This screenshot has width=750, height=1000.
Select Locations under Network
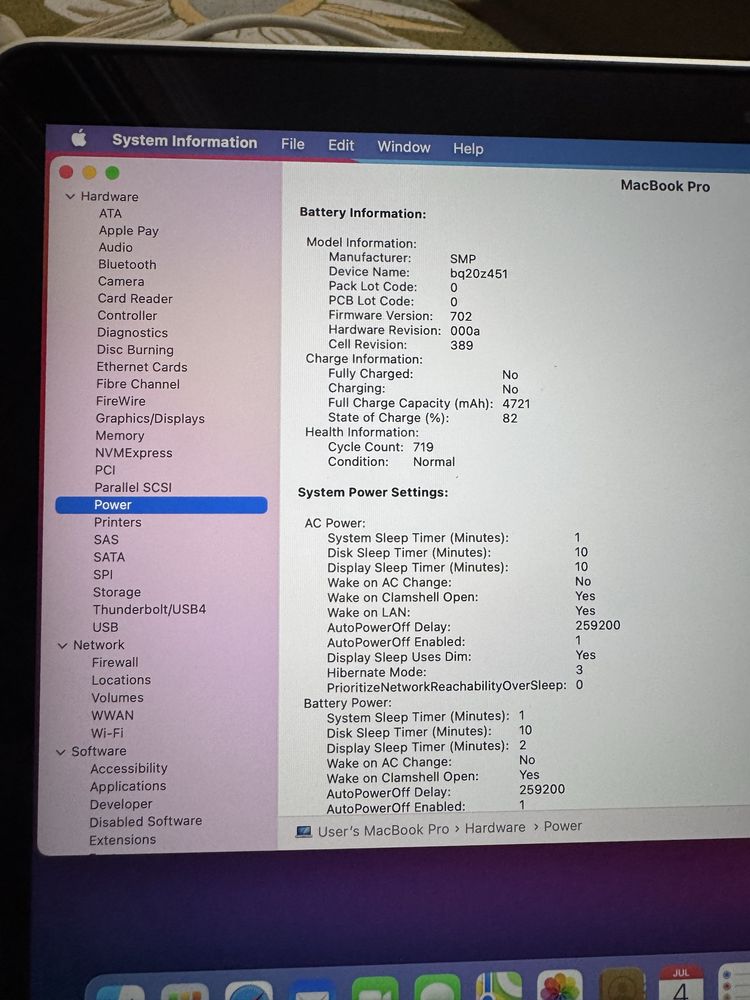click(121, 680)
